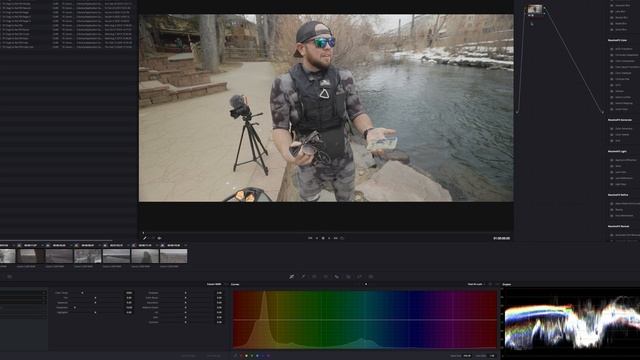Select the blue hue curve swatch
640x360 pixels.
tap(263, 356)
